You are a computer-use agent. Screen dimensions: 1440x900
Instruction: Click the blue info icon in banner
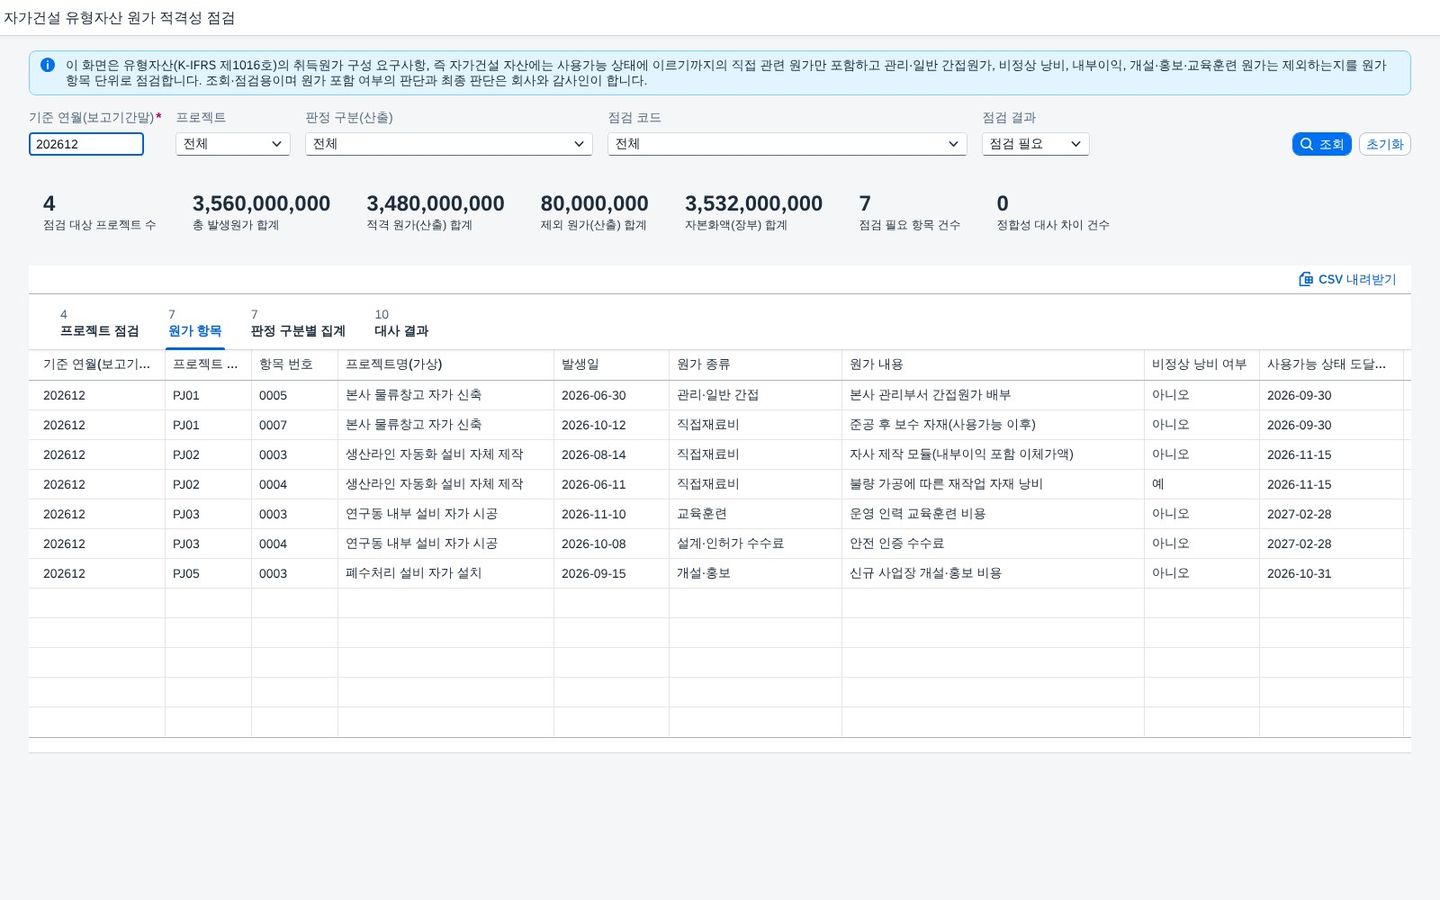click(x=47, y=65)
